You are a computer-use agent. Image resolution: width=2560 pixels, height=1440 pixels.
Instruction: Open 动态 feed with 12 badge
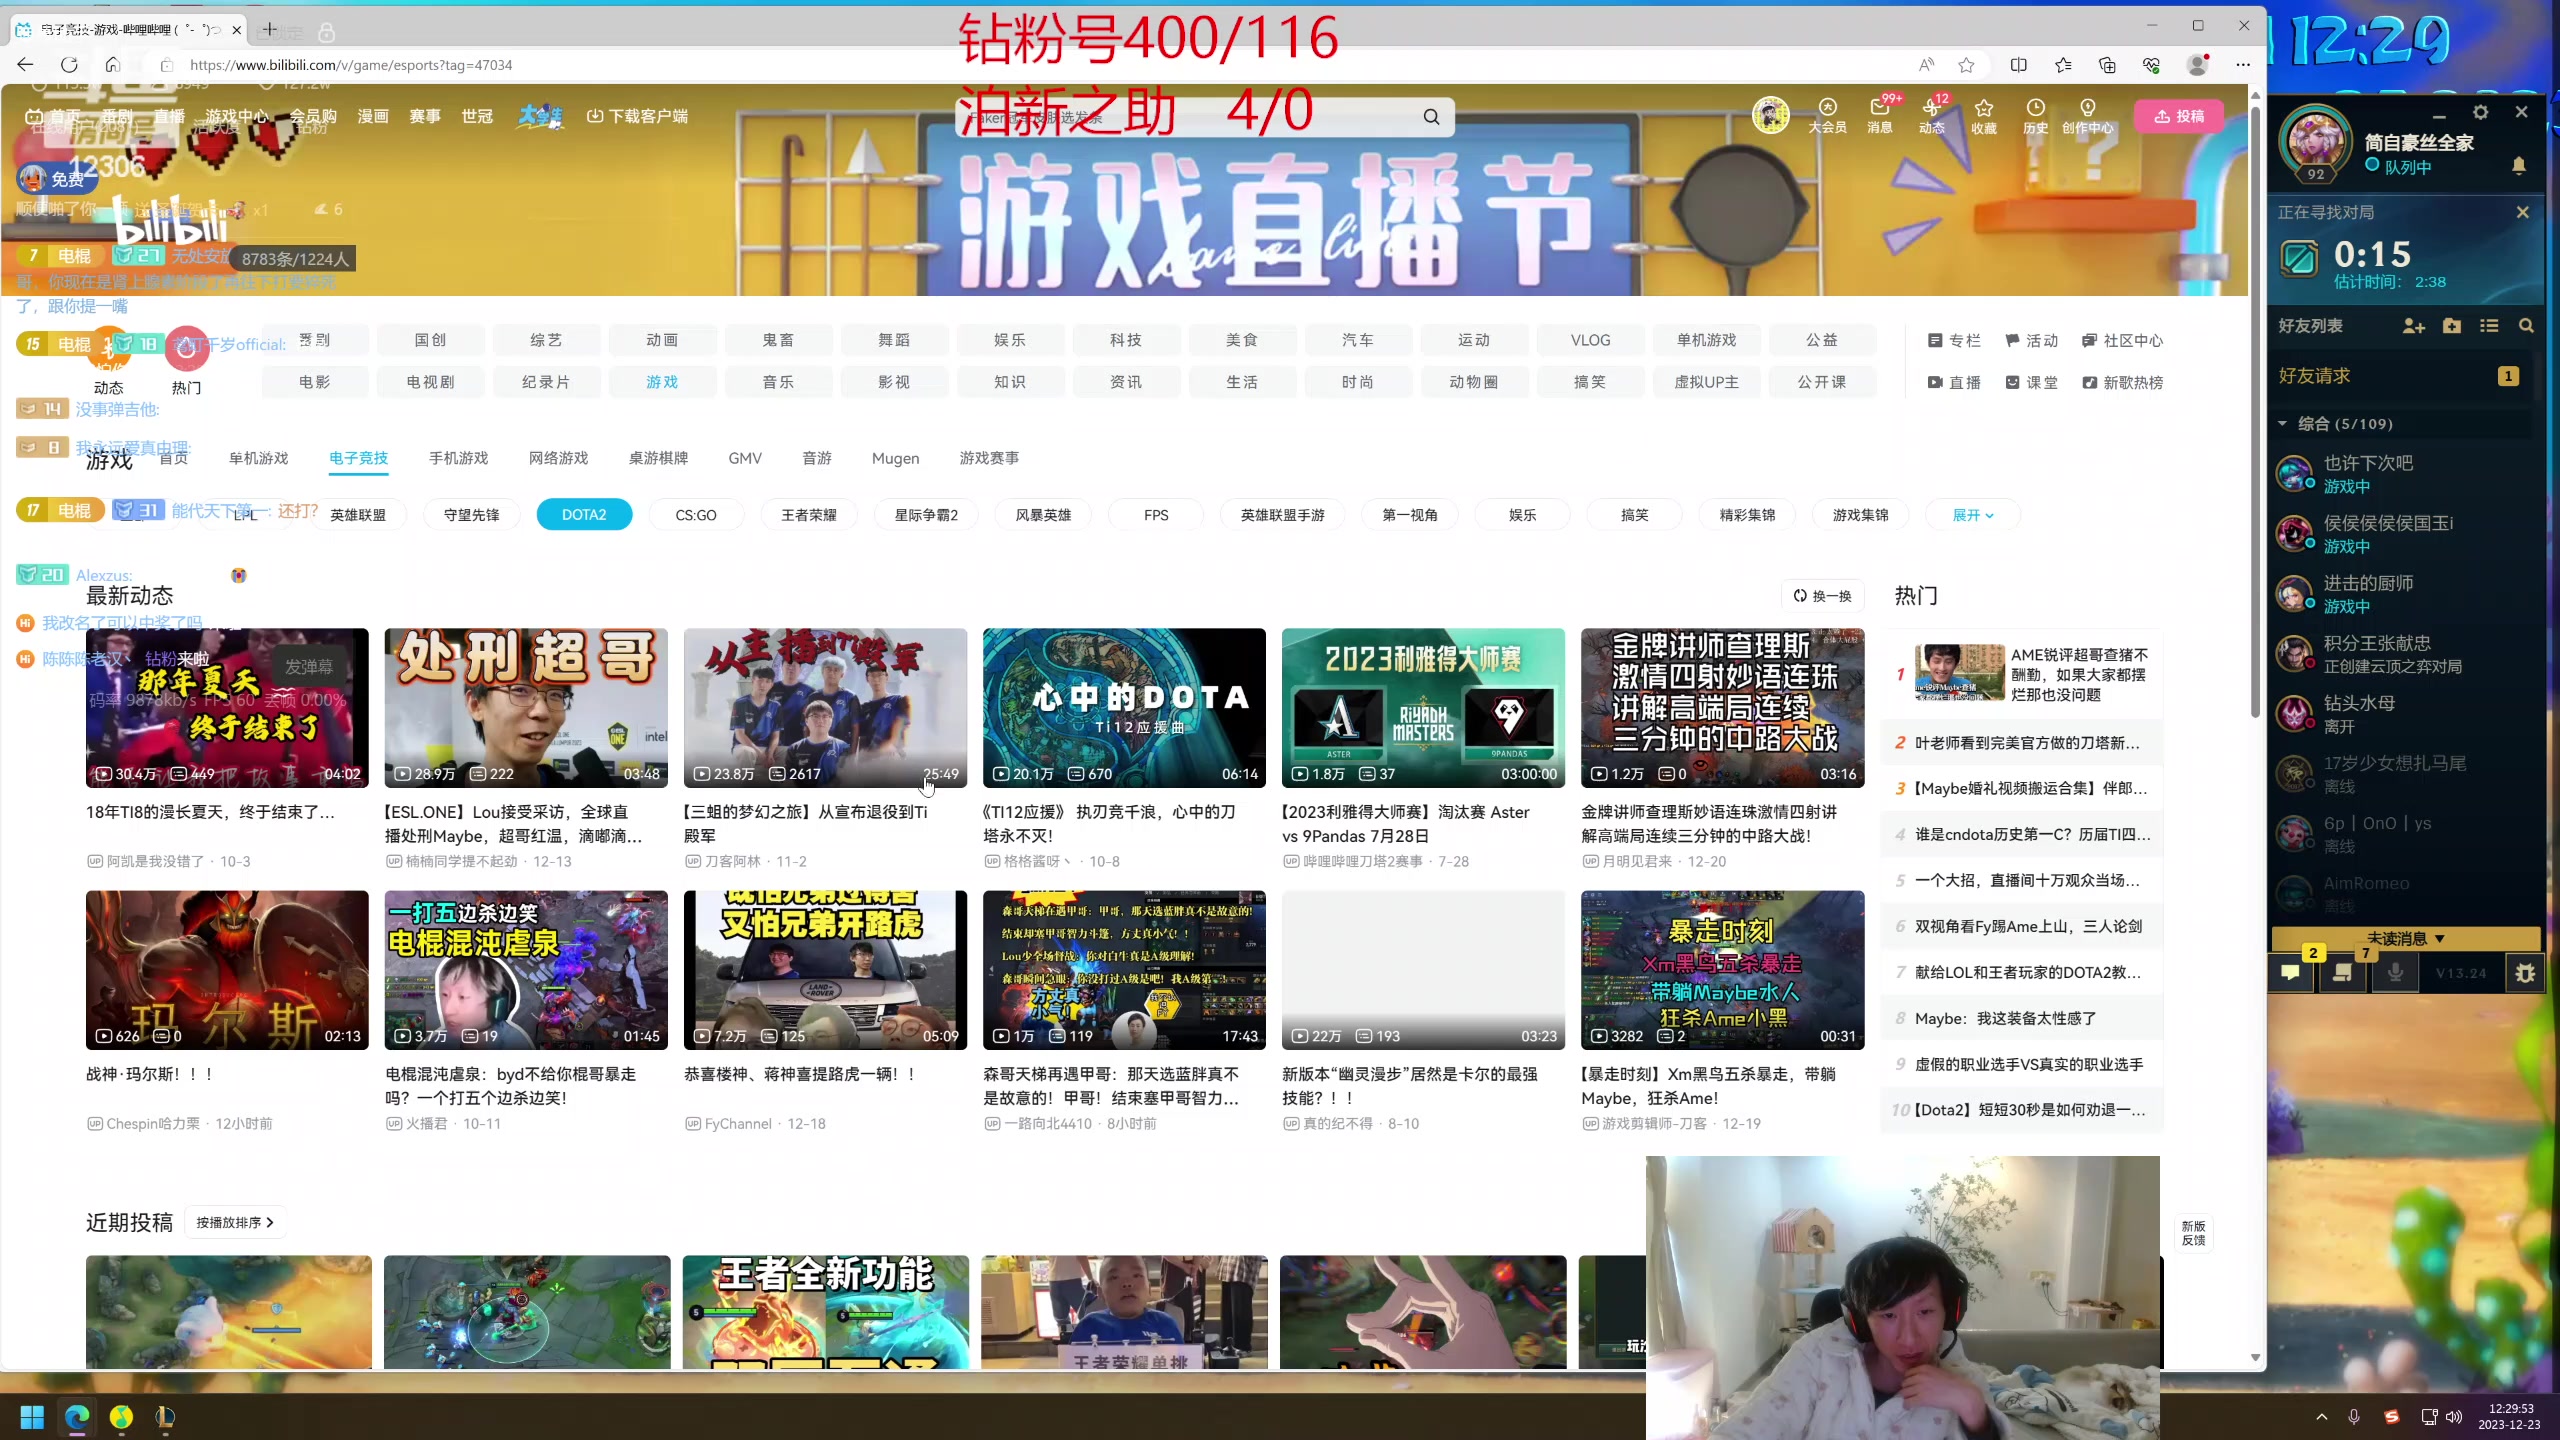(x=1932, y=115)
